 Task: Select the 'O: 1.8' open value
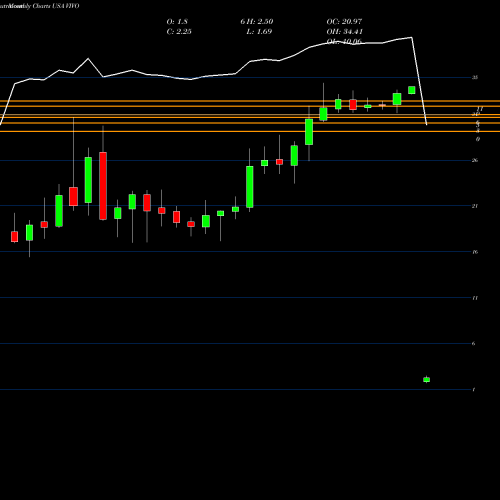(177, 22)
